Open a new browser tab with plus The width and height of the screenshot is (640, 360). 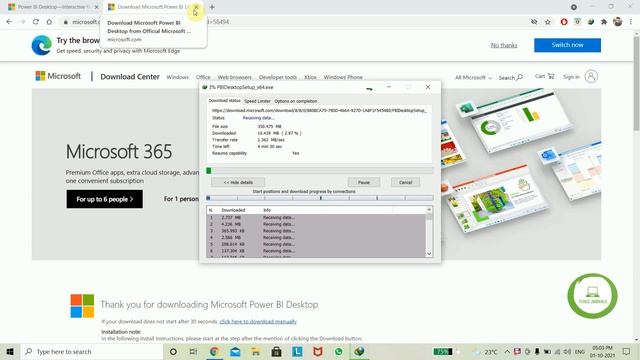pyautogui.click(x=212, y=7)
